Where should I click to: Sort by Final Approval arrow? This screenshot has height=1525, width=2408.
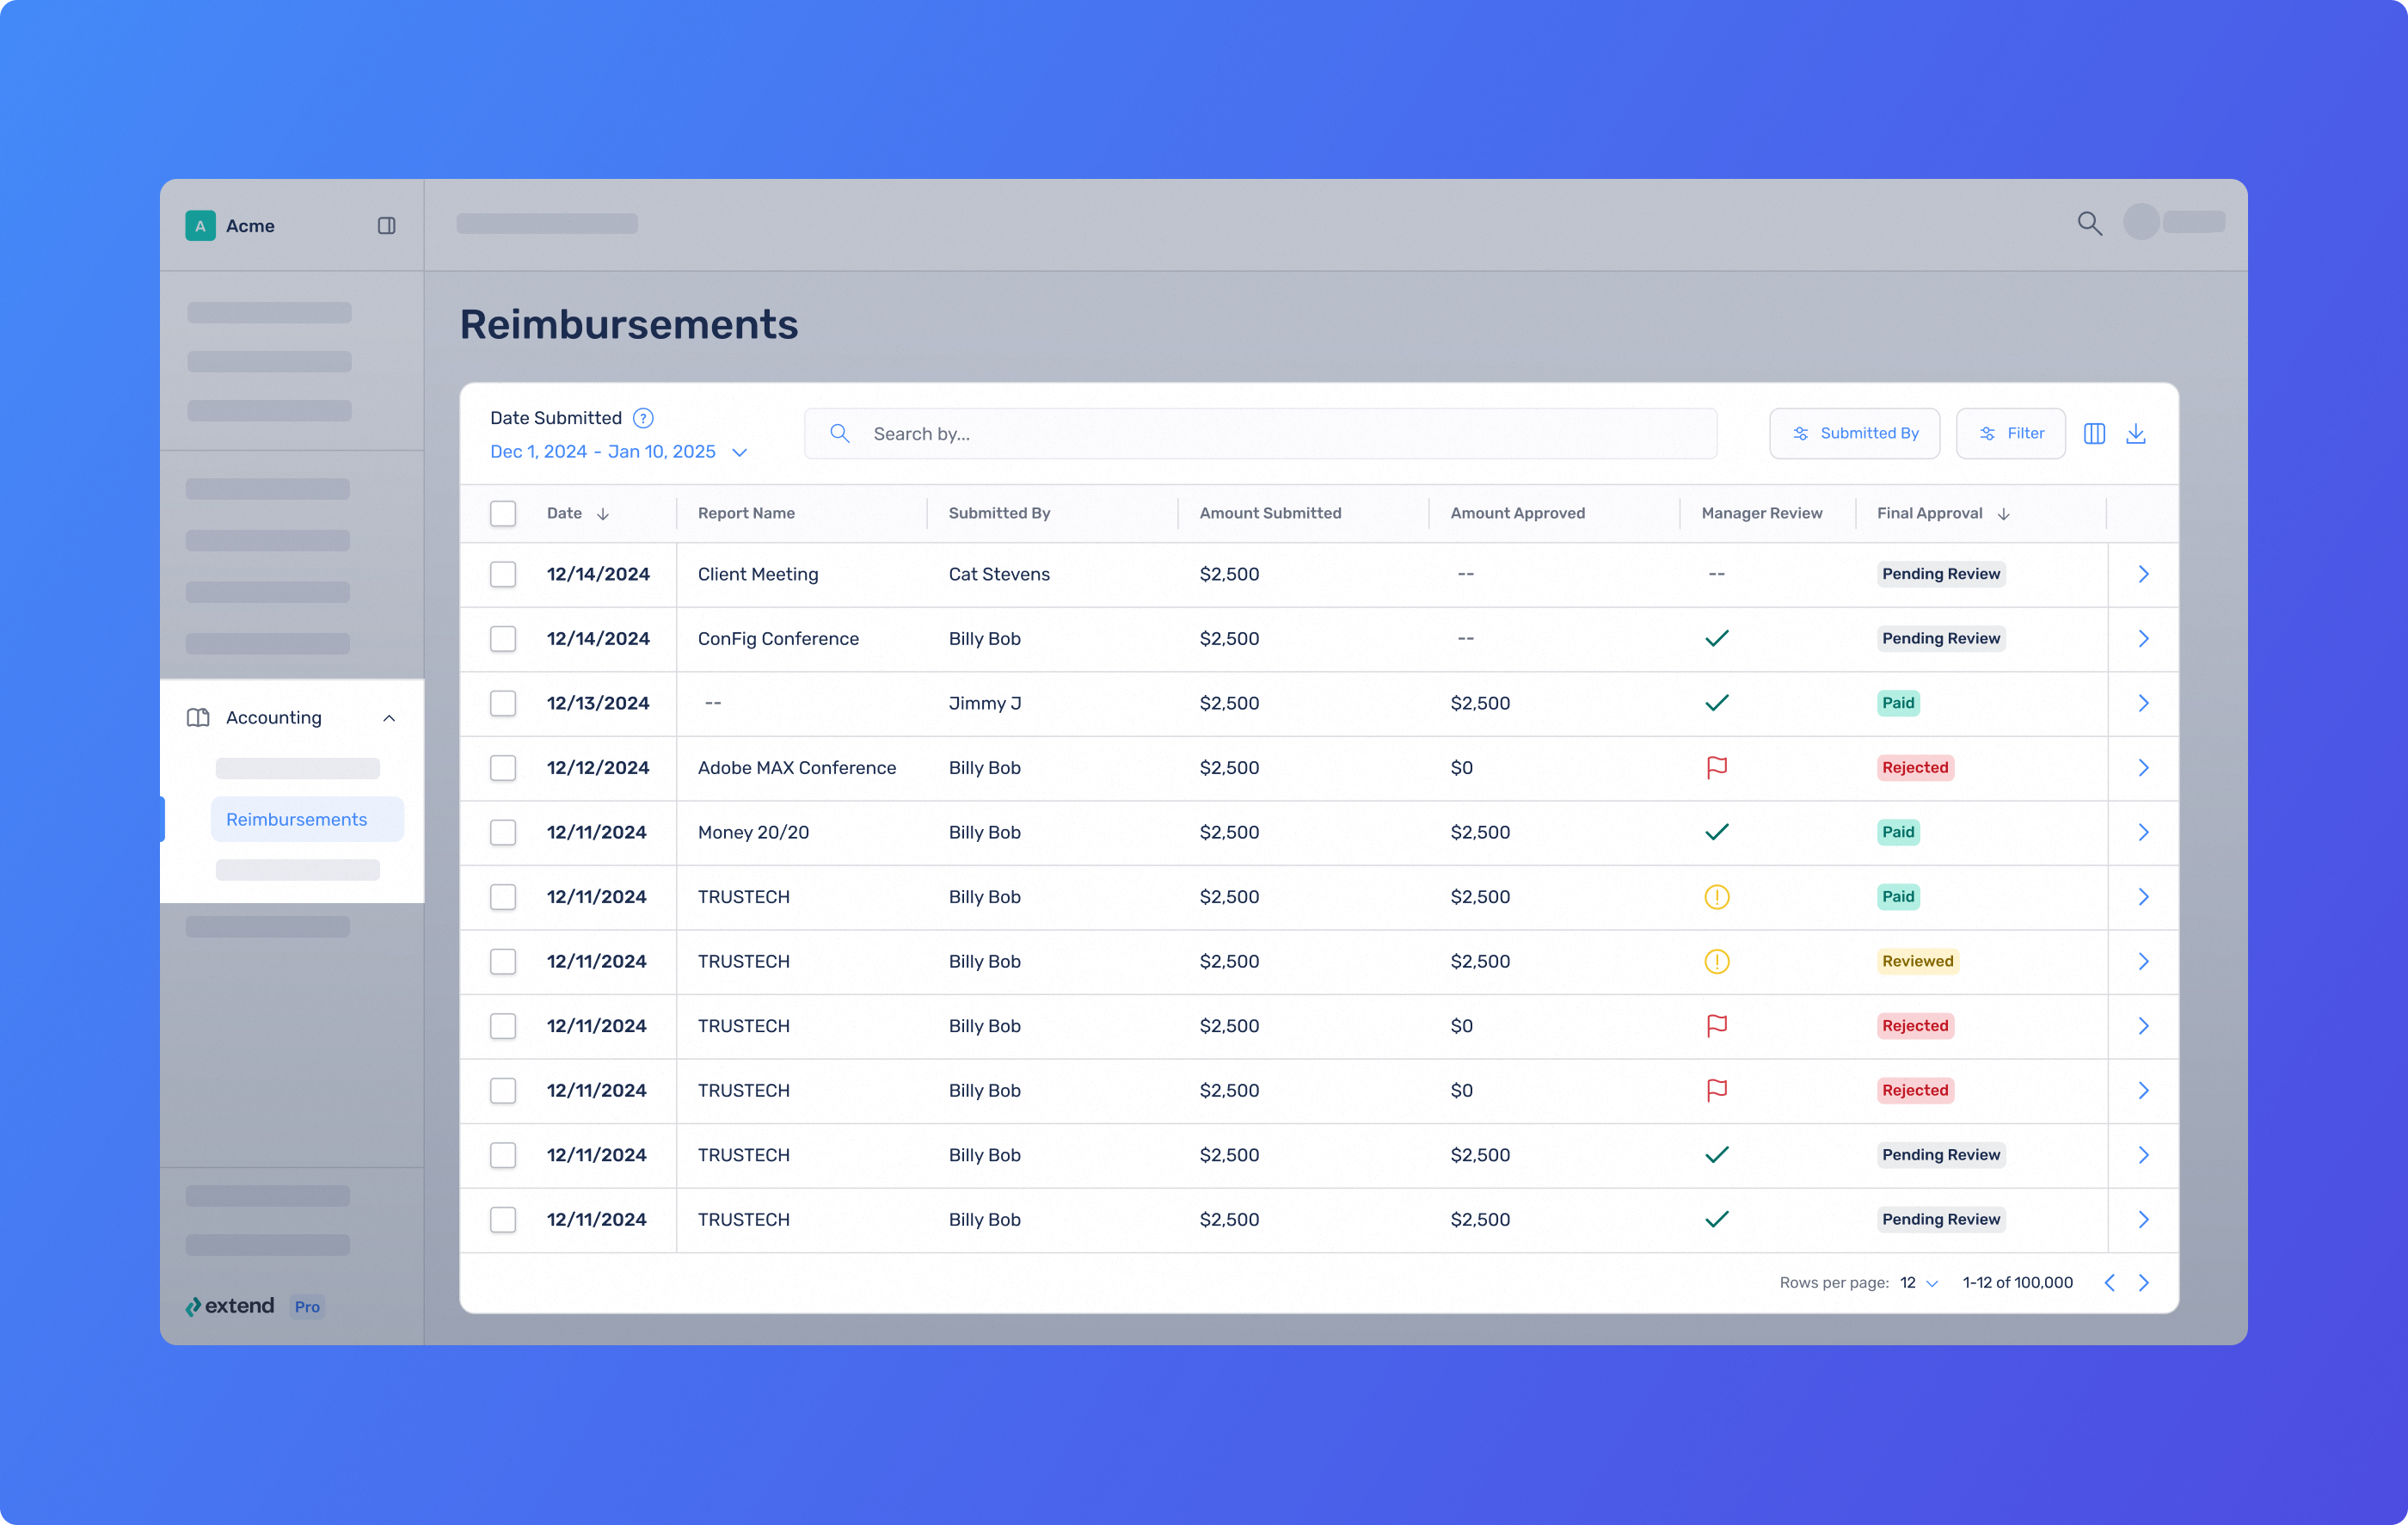pos(2003,514)
